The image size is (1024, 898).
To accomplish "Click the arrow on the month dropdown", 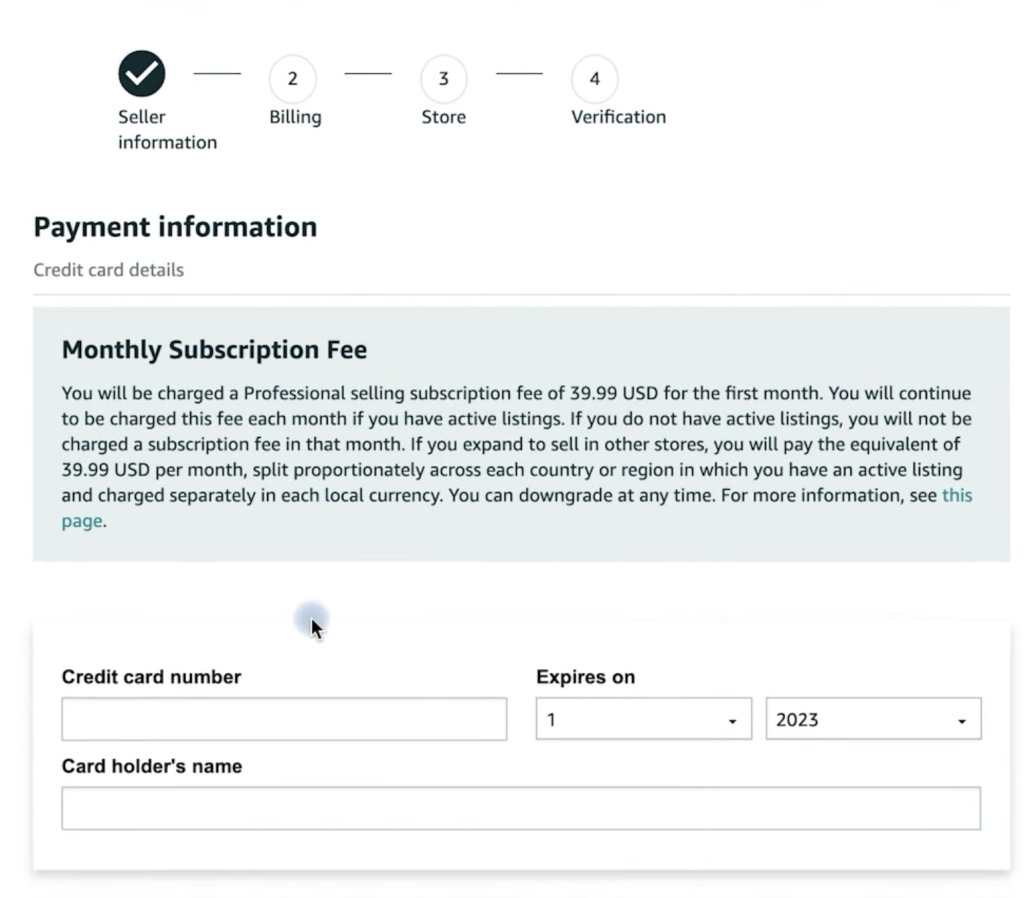I will coord(732,721).
